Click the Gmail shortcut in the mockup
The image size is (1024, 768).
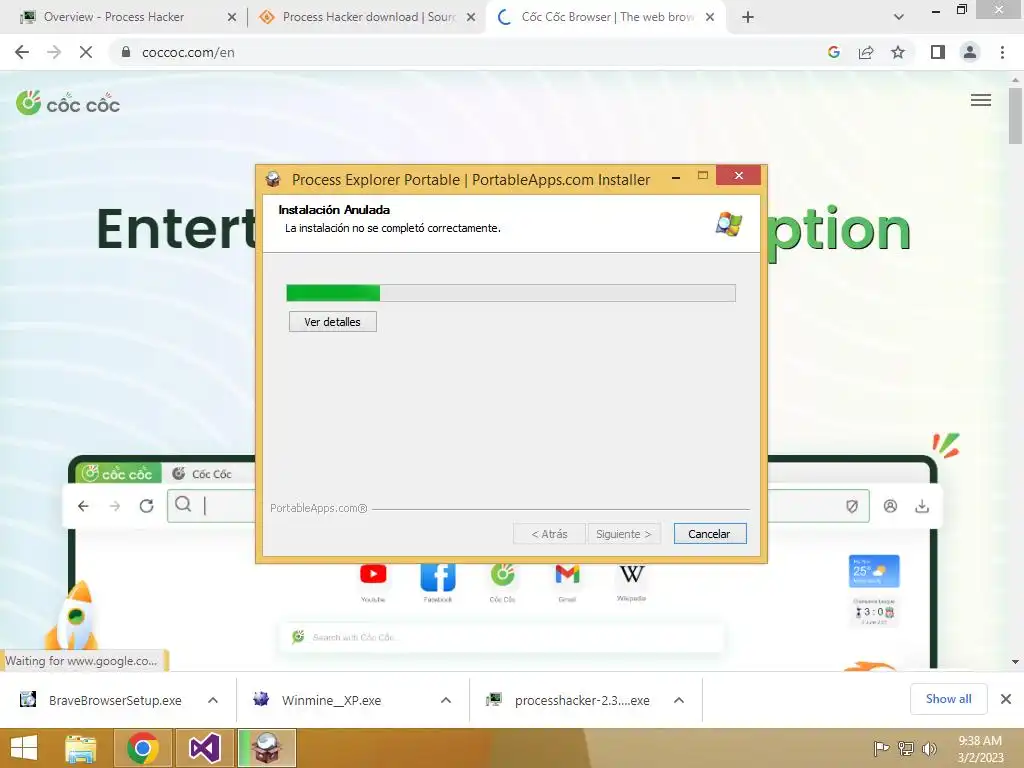tap(567, 573)
